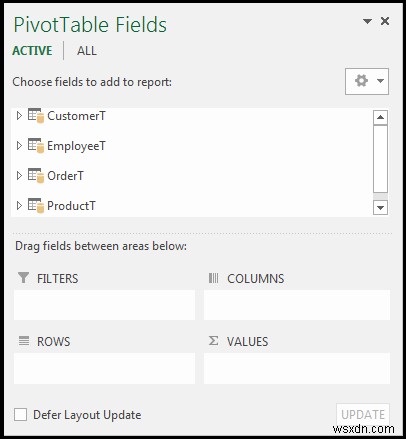Viewport: 406px width, 439px height.
Task: Open the gear Tools layout menu
Action: [367, 81]
